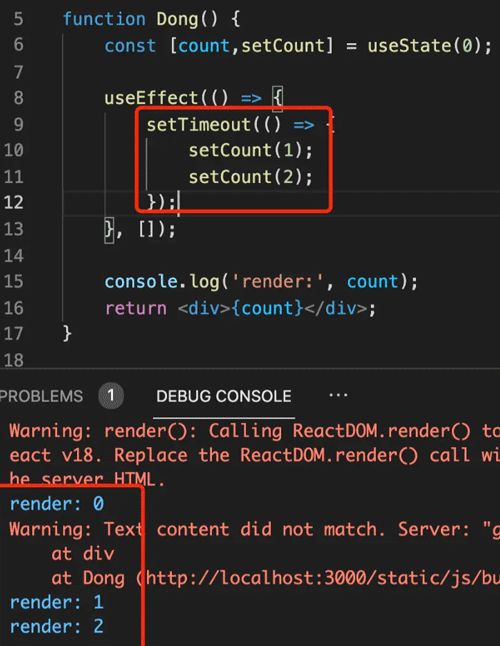Click the 'const' keyword on line 6
This screenshot has height=646, width=500.
[x=130, y=45]
